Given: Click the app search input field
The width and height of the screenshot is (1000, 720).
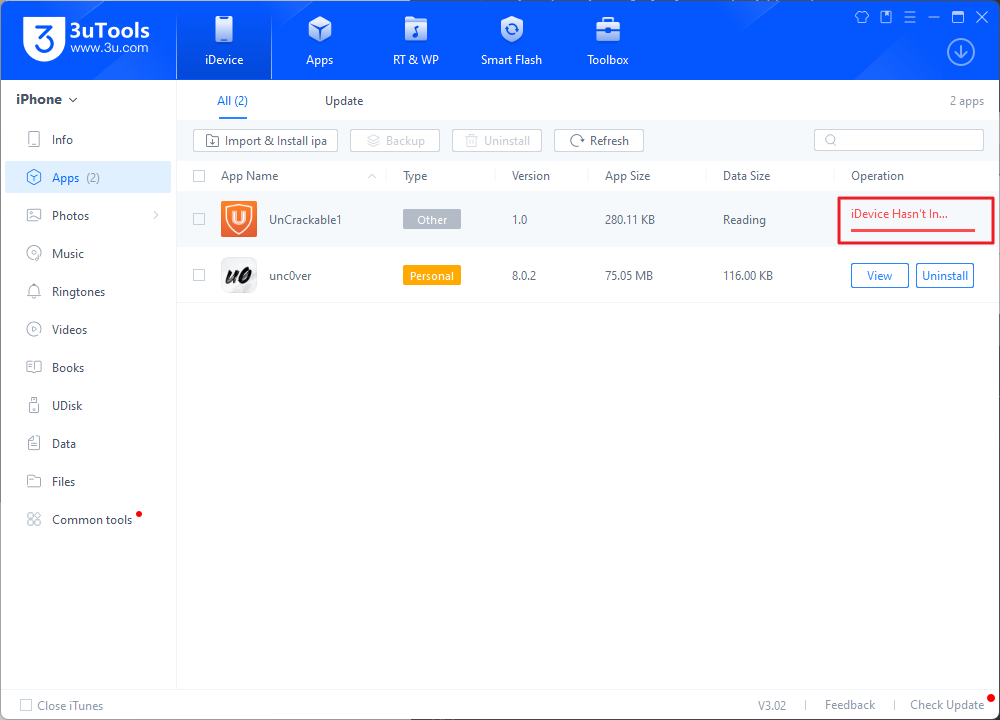Looking at the screenshot, I should 899,140.
